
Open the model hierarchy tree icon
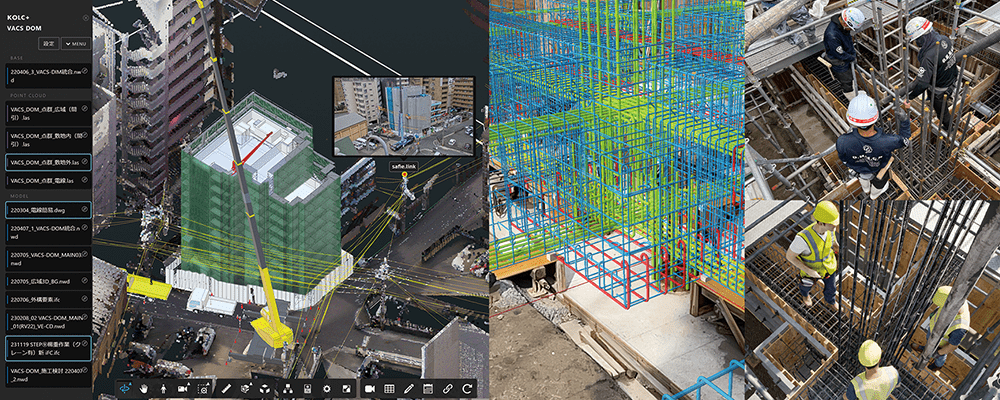point(286,388)
